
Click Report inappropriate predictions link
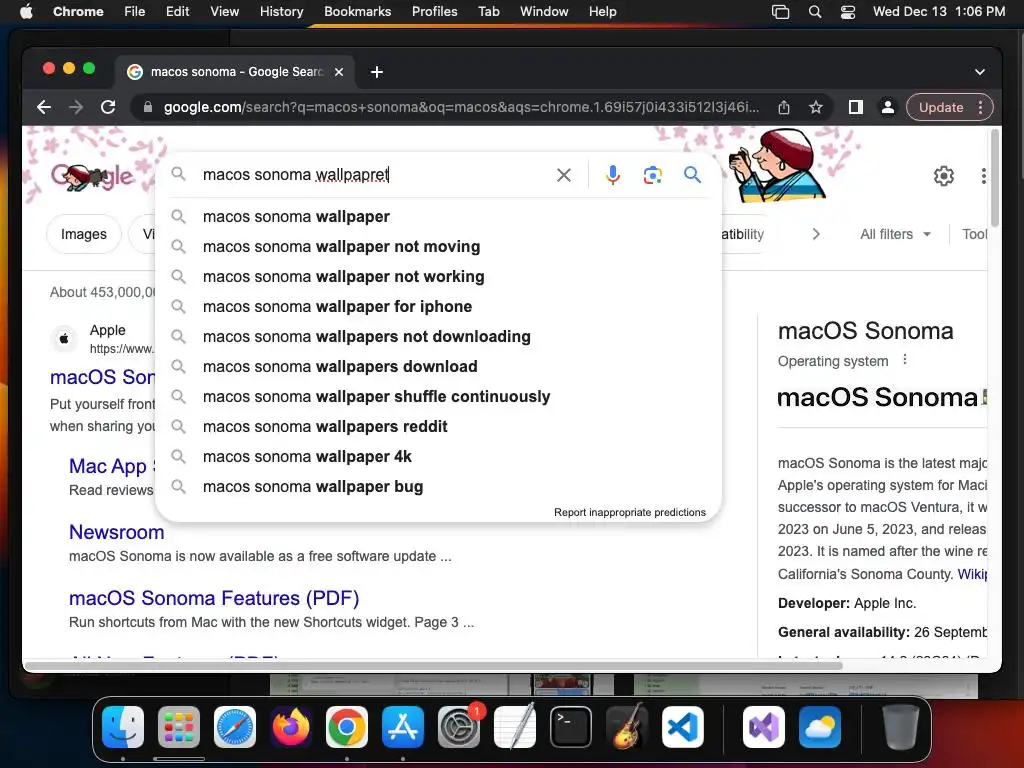630,512
